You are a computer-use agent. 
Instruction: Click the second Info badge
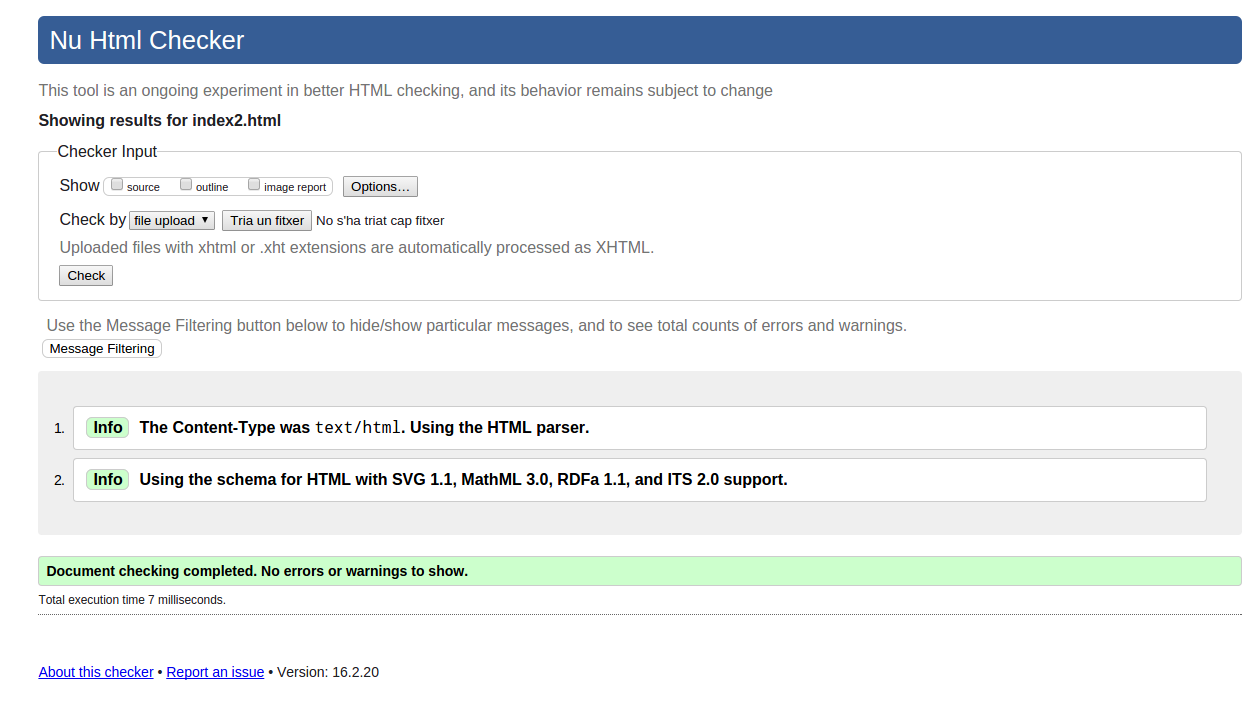pos(107,480)
